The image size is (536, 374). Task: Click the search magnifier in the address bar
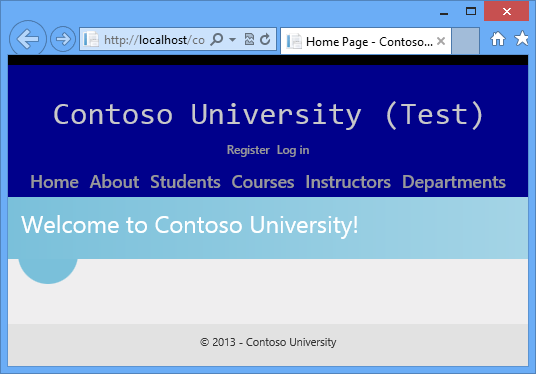pyautogui.click(x=217, y=39)
